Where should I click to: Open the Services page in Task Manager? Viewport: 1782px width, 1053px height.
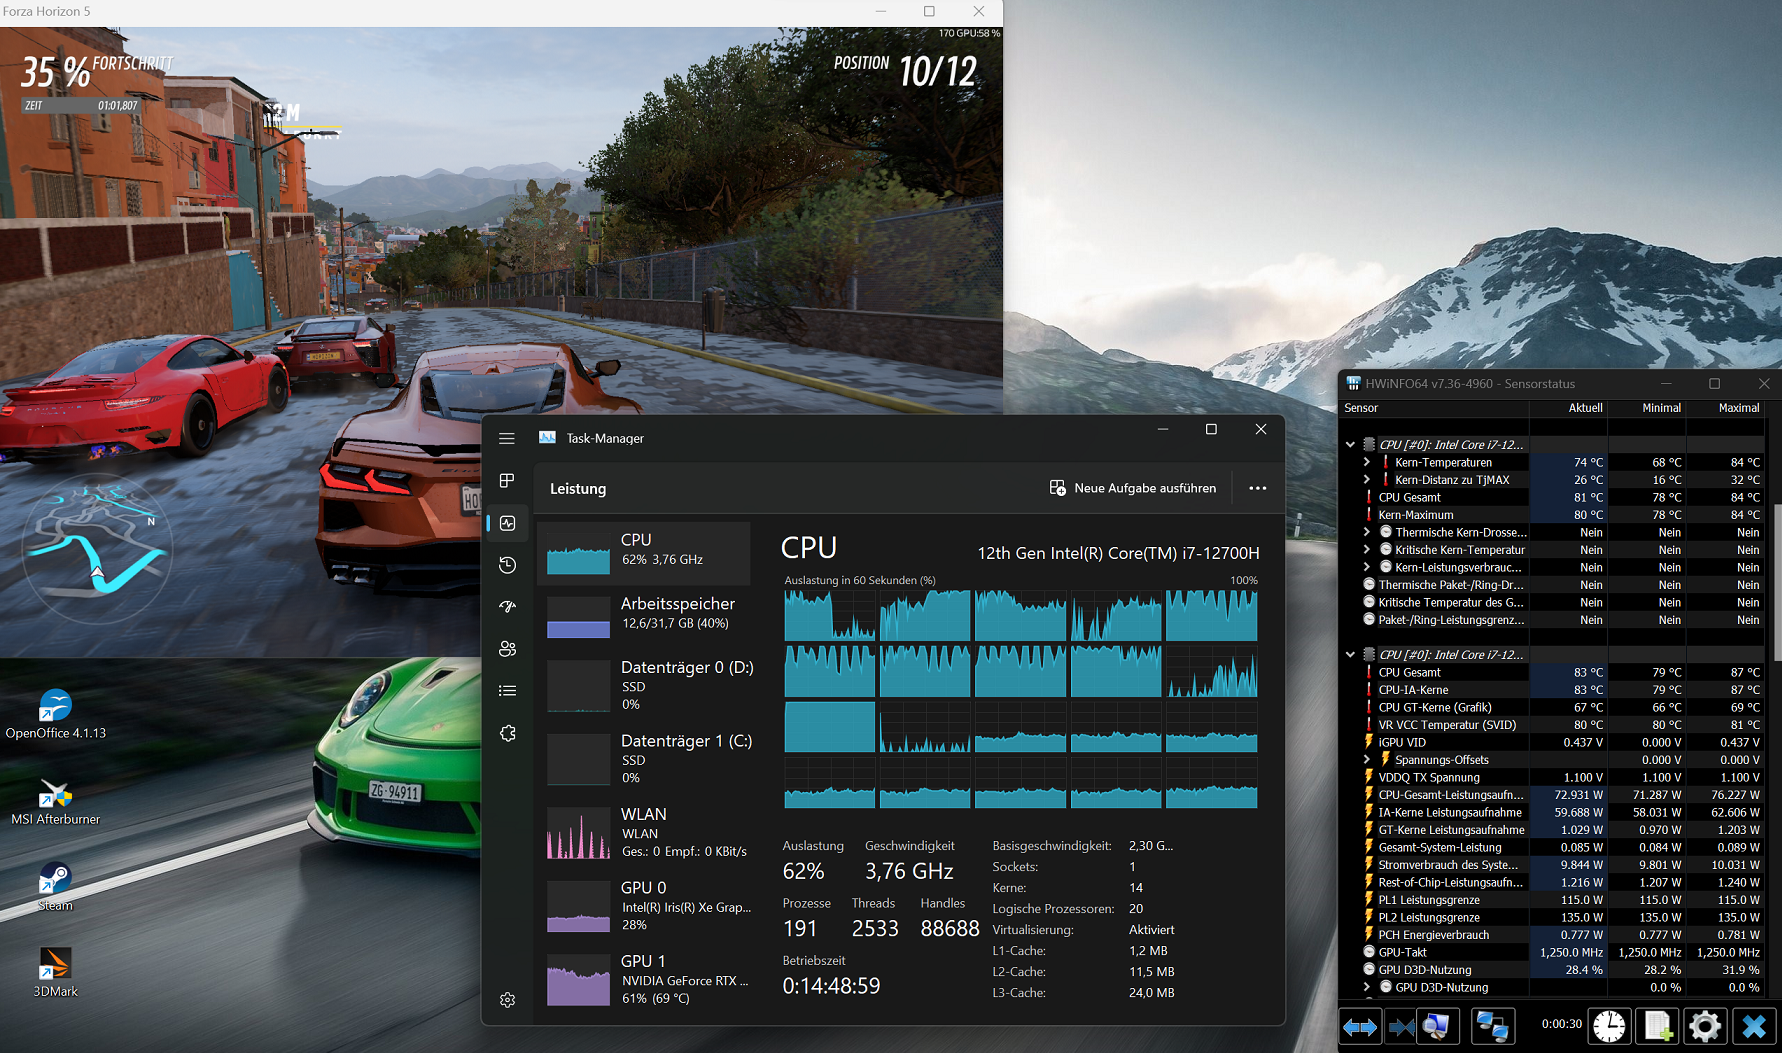507,733
